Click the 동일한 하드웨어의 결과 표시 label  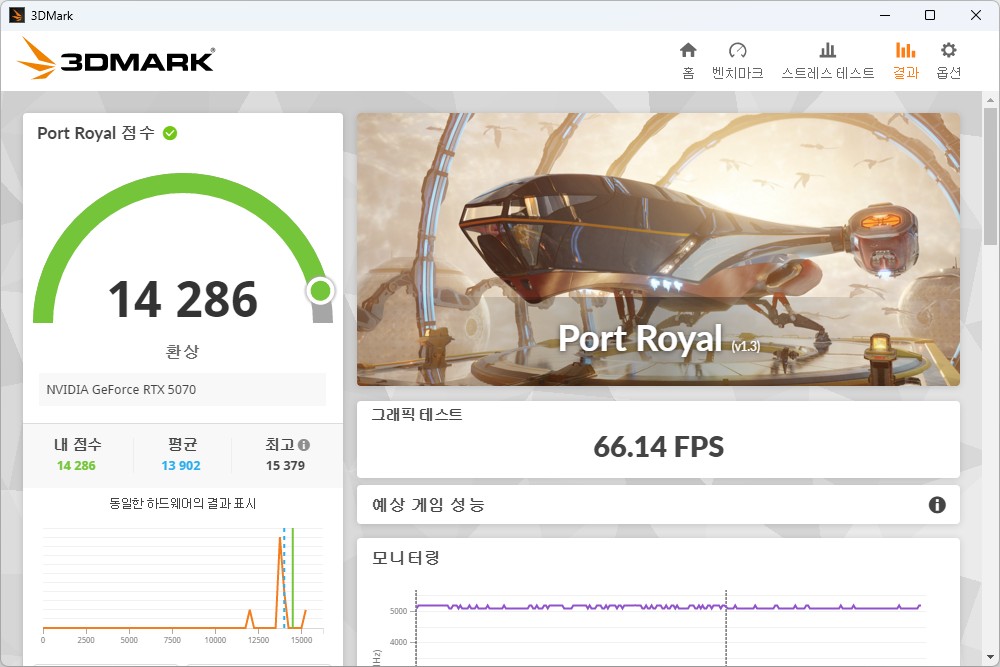pyautogui.click(x=182, y=504)
